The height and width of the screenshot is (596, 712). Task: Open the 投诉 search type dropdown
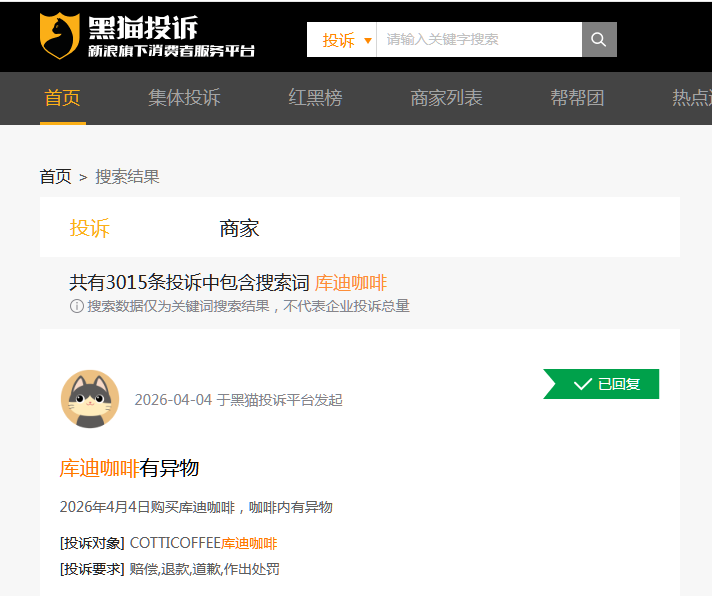[341, 39]
